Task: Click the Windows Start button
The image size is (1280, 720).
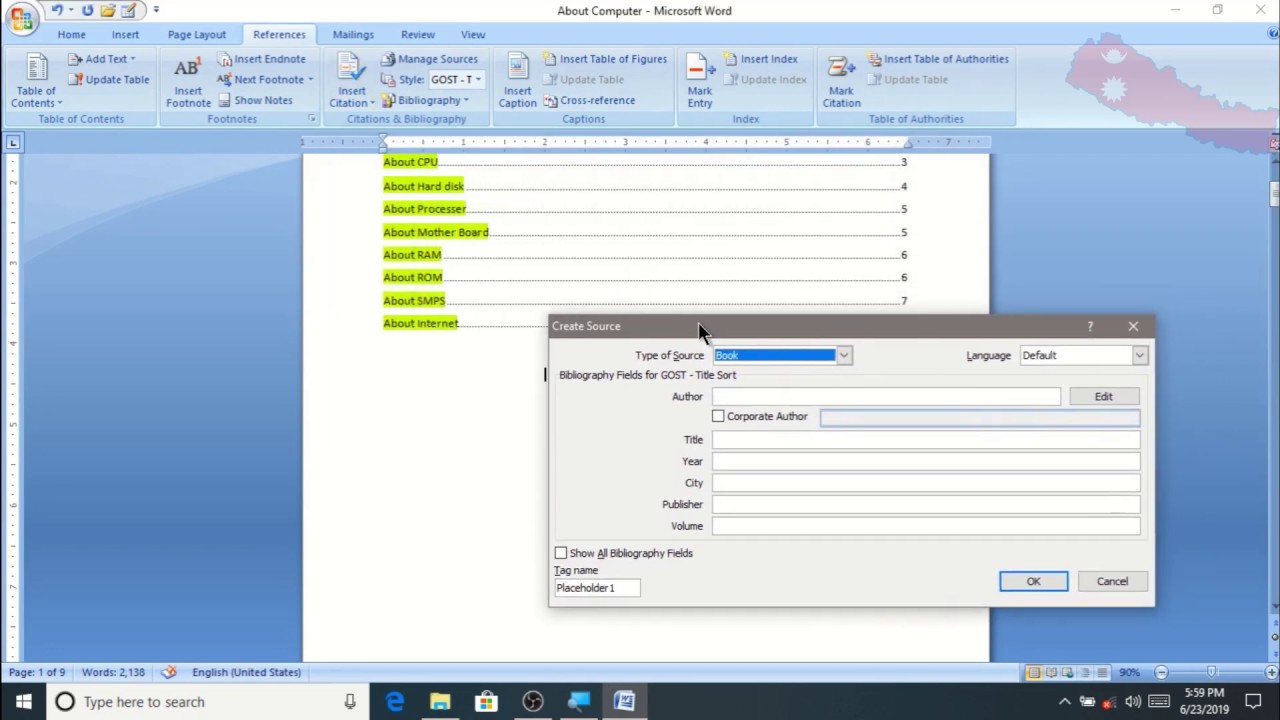Action: coord(23,702)
